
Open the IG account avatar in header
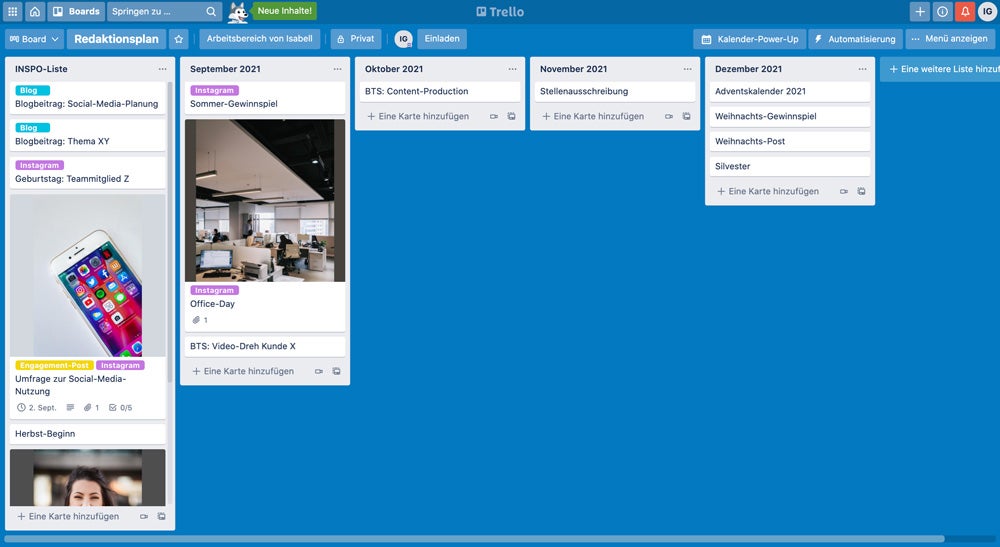pos(987,12)
